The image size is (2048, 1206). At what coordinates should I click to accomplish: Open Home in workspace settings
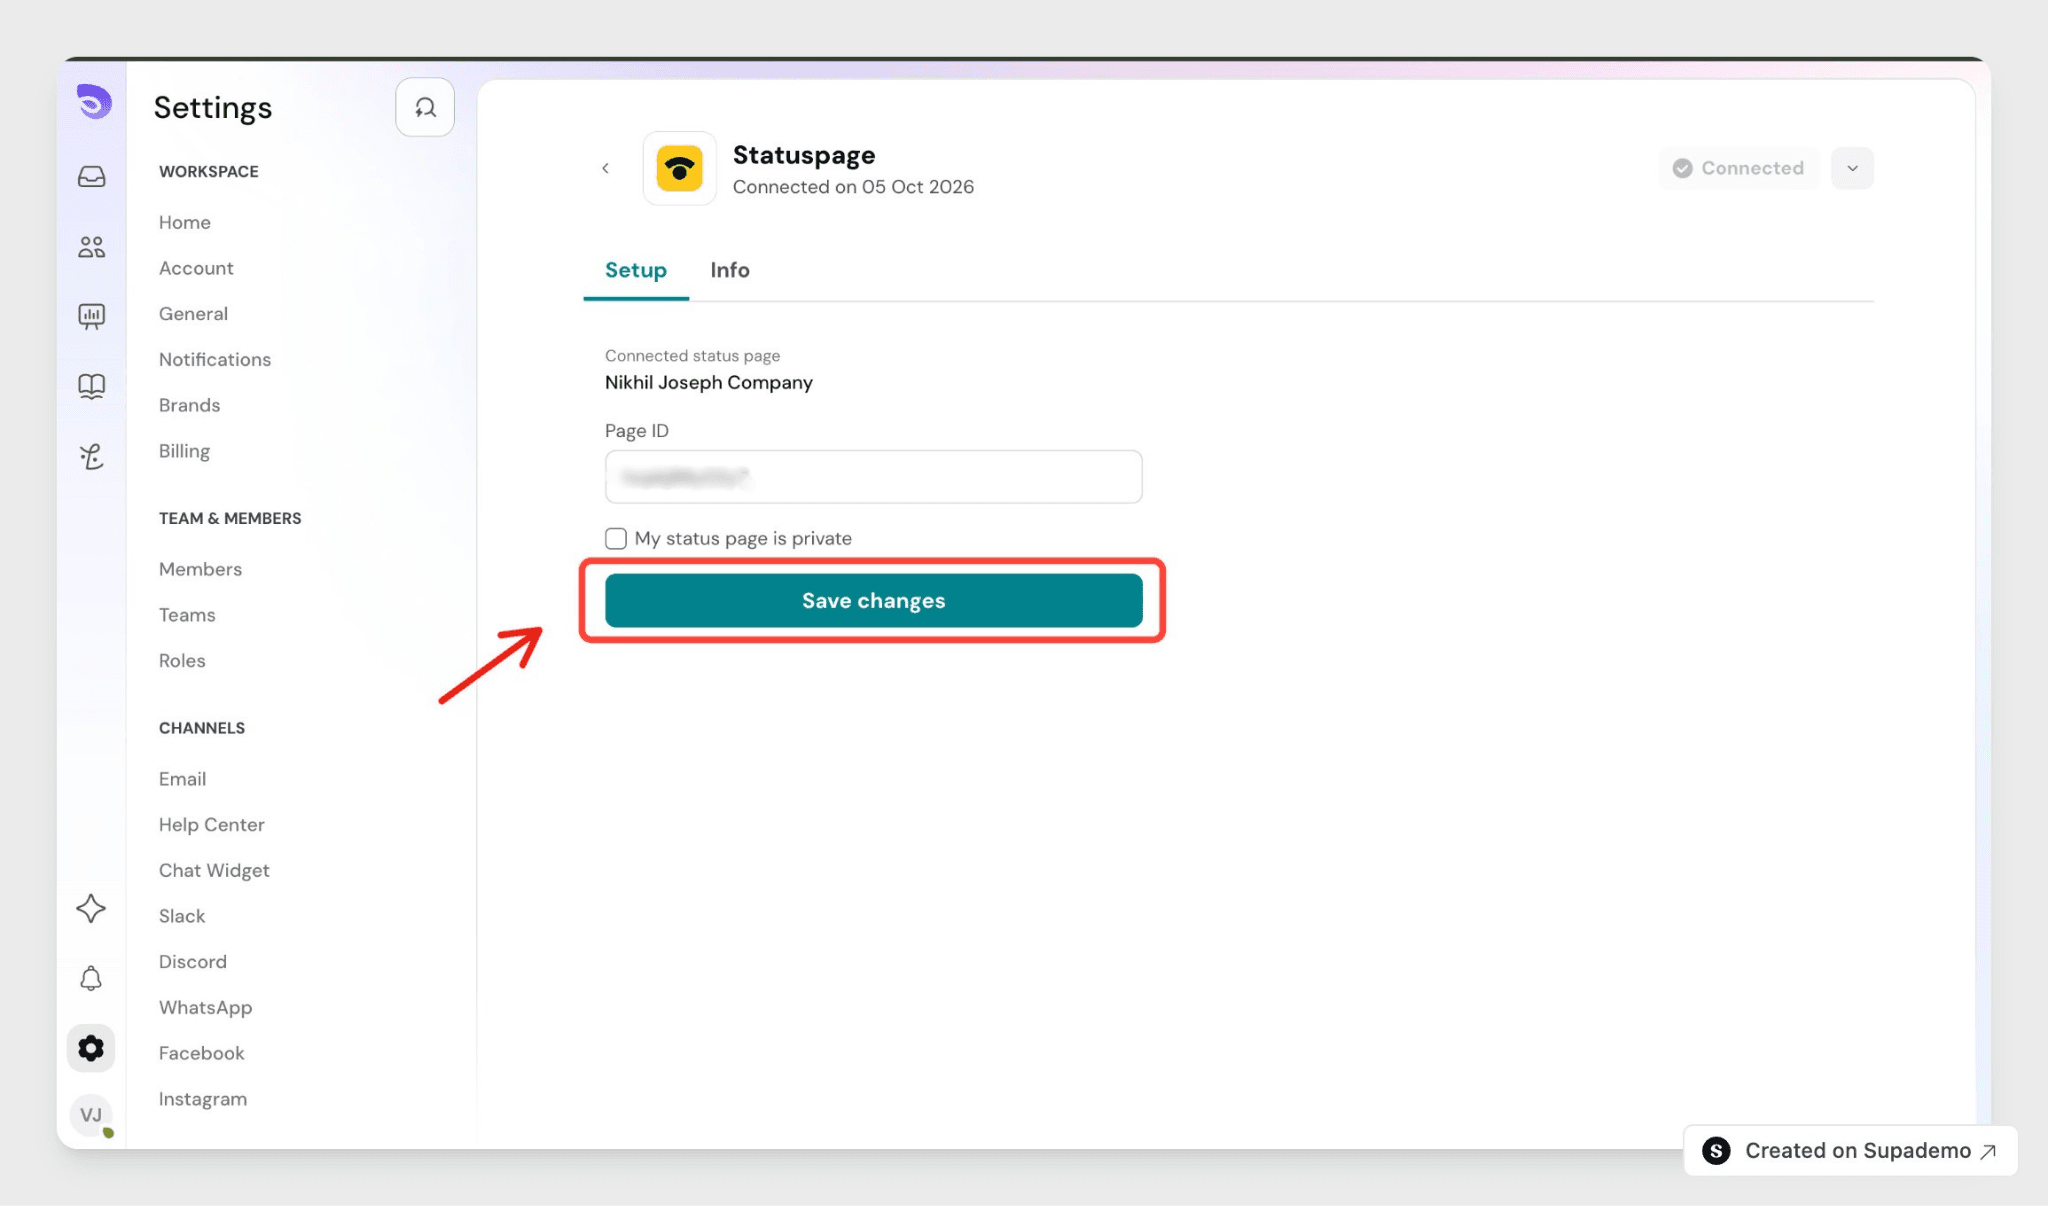(185, 222)
